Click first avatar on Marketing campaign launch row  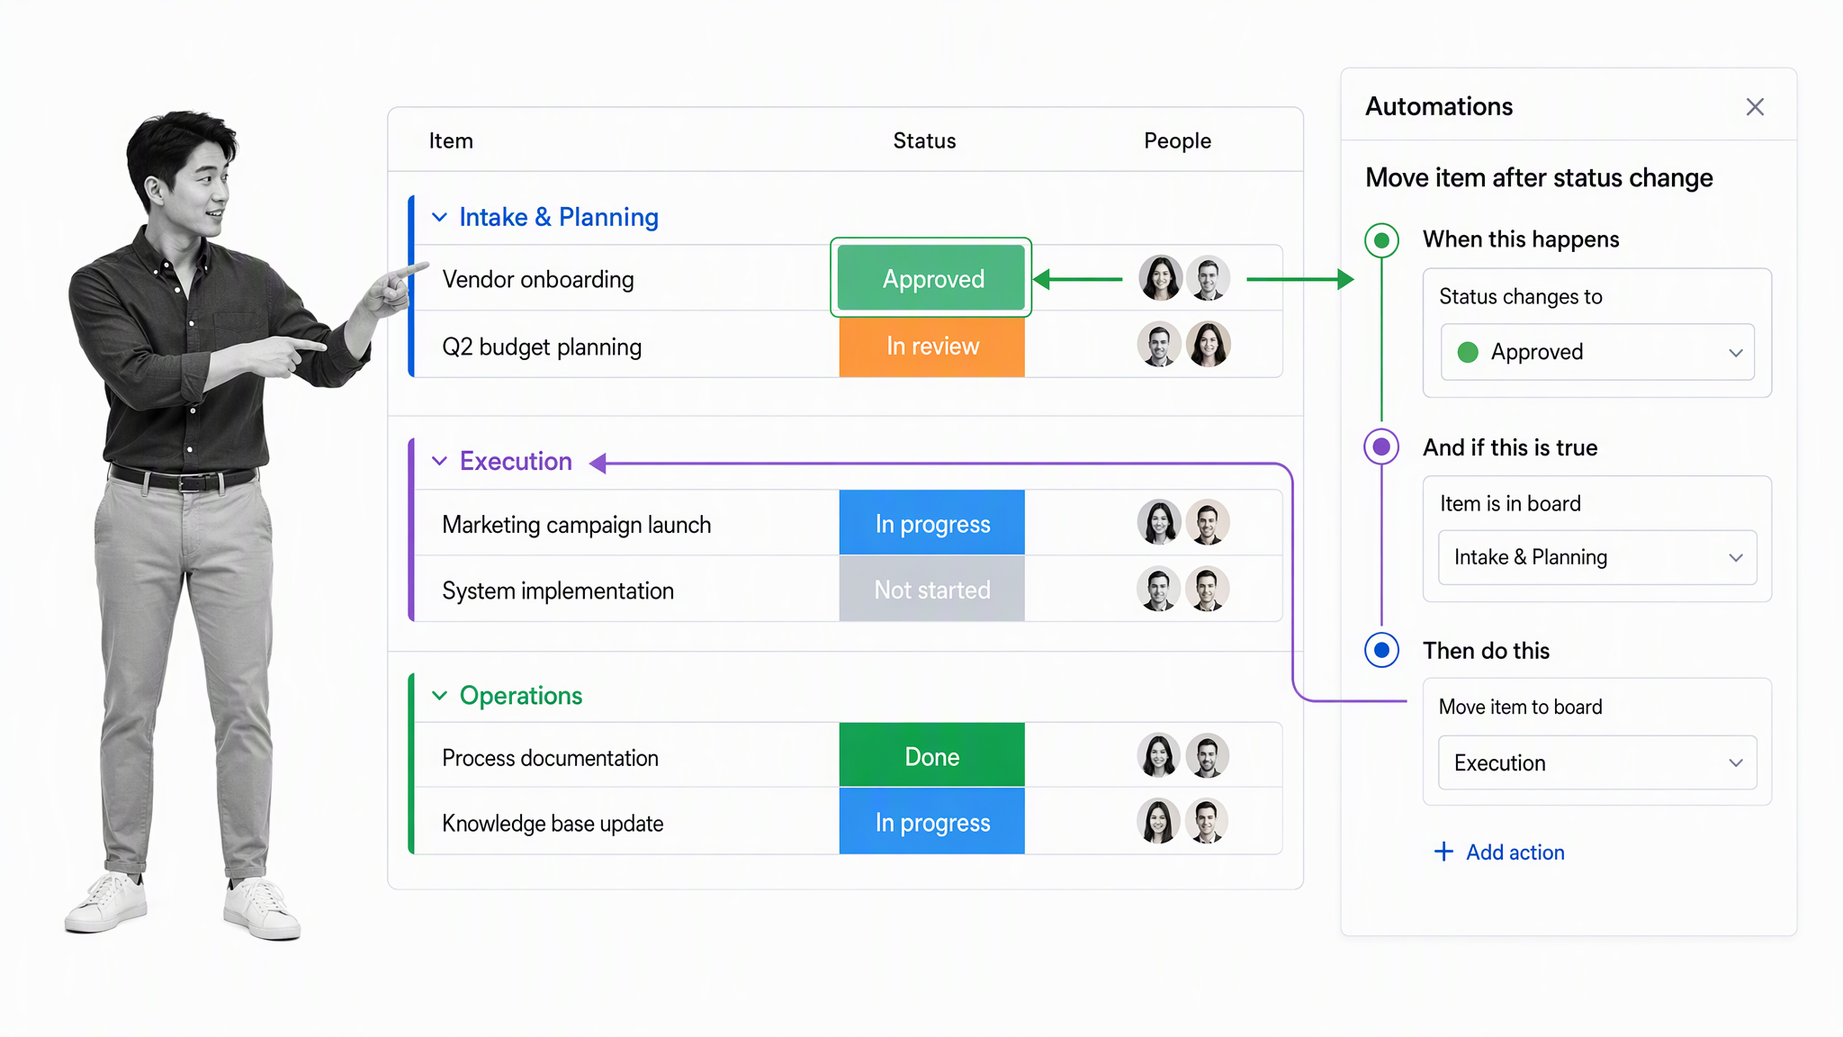point(1159,522)
